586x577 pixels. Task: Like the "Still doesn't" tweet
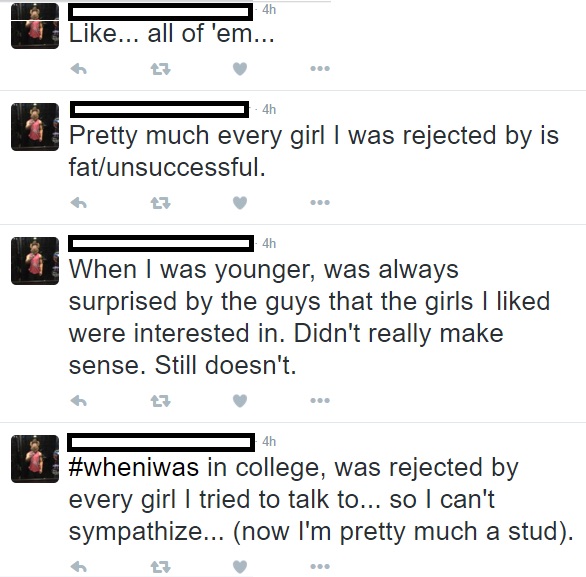[x=240, y=401]
